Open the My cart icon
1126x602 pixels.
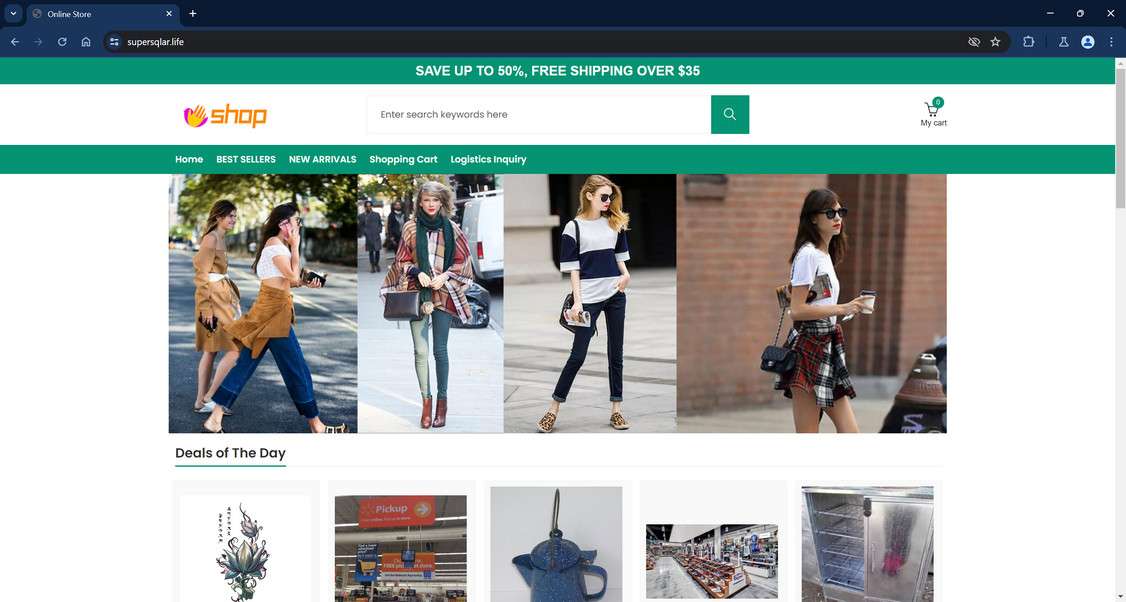(933, 114)
